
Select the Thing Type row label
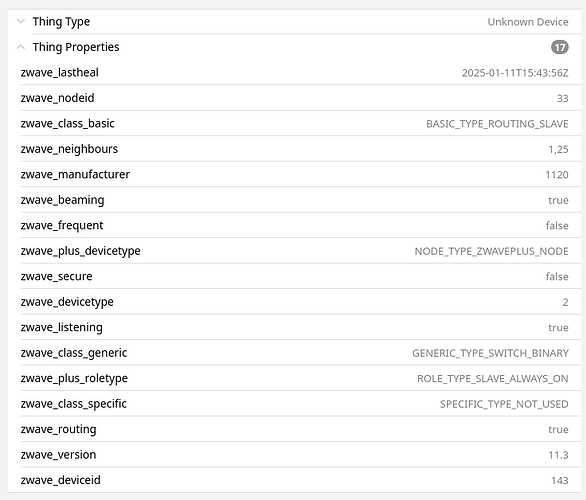[x=61, y=22]
